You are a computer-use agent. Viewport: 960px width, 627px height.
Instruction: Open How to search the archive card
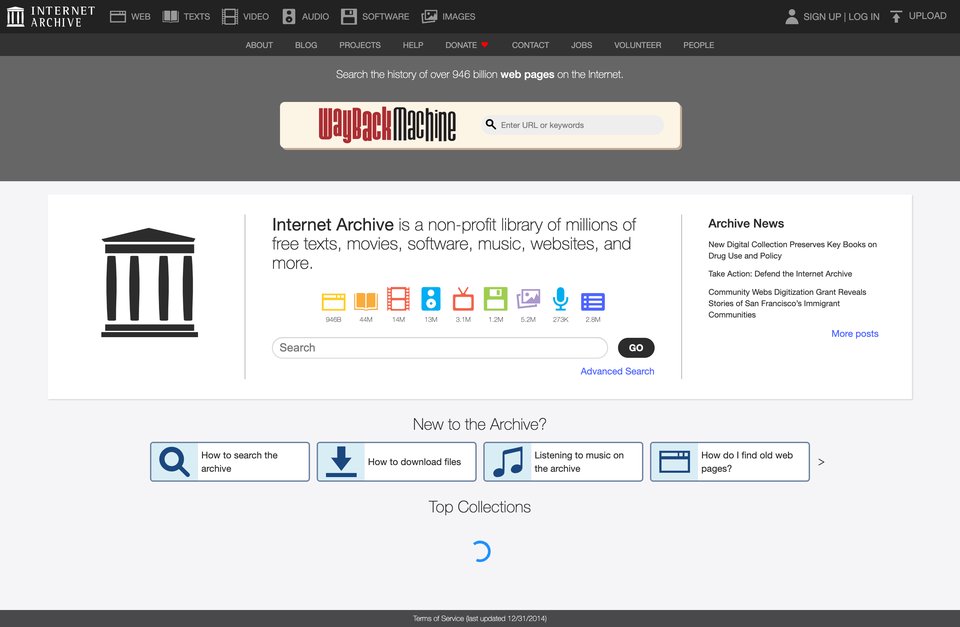point(230,462)
